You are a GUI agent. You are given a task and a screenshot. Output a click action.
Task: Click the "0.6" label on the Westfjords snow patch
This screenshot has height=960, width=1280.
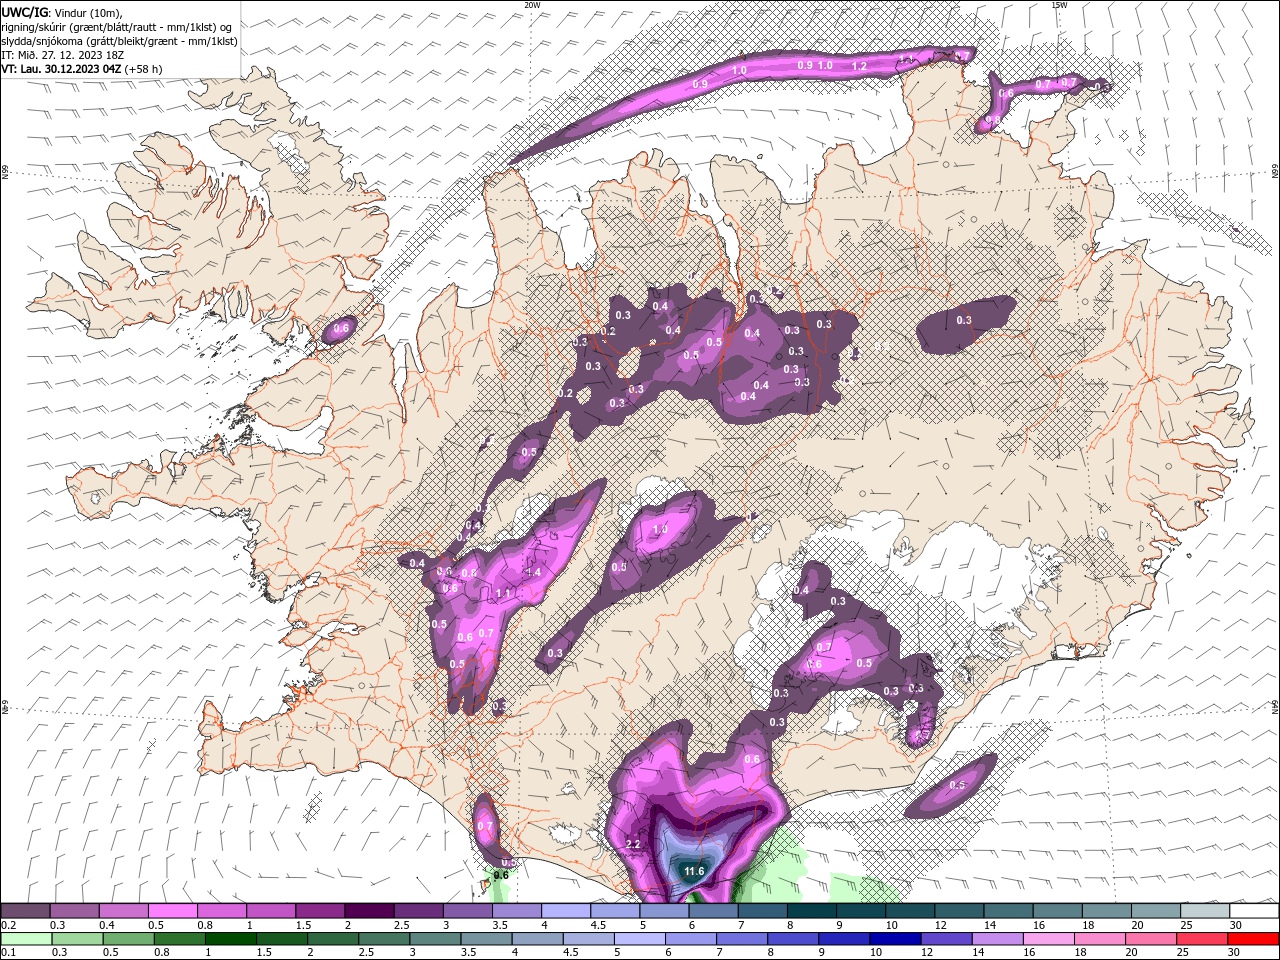pos(341,328)
